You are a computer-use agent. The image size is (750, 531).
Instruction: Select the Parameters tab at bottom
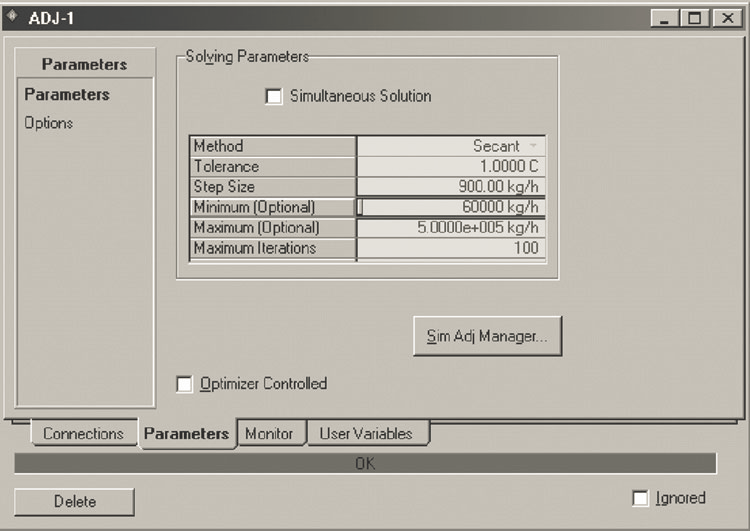coord(186,434)
